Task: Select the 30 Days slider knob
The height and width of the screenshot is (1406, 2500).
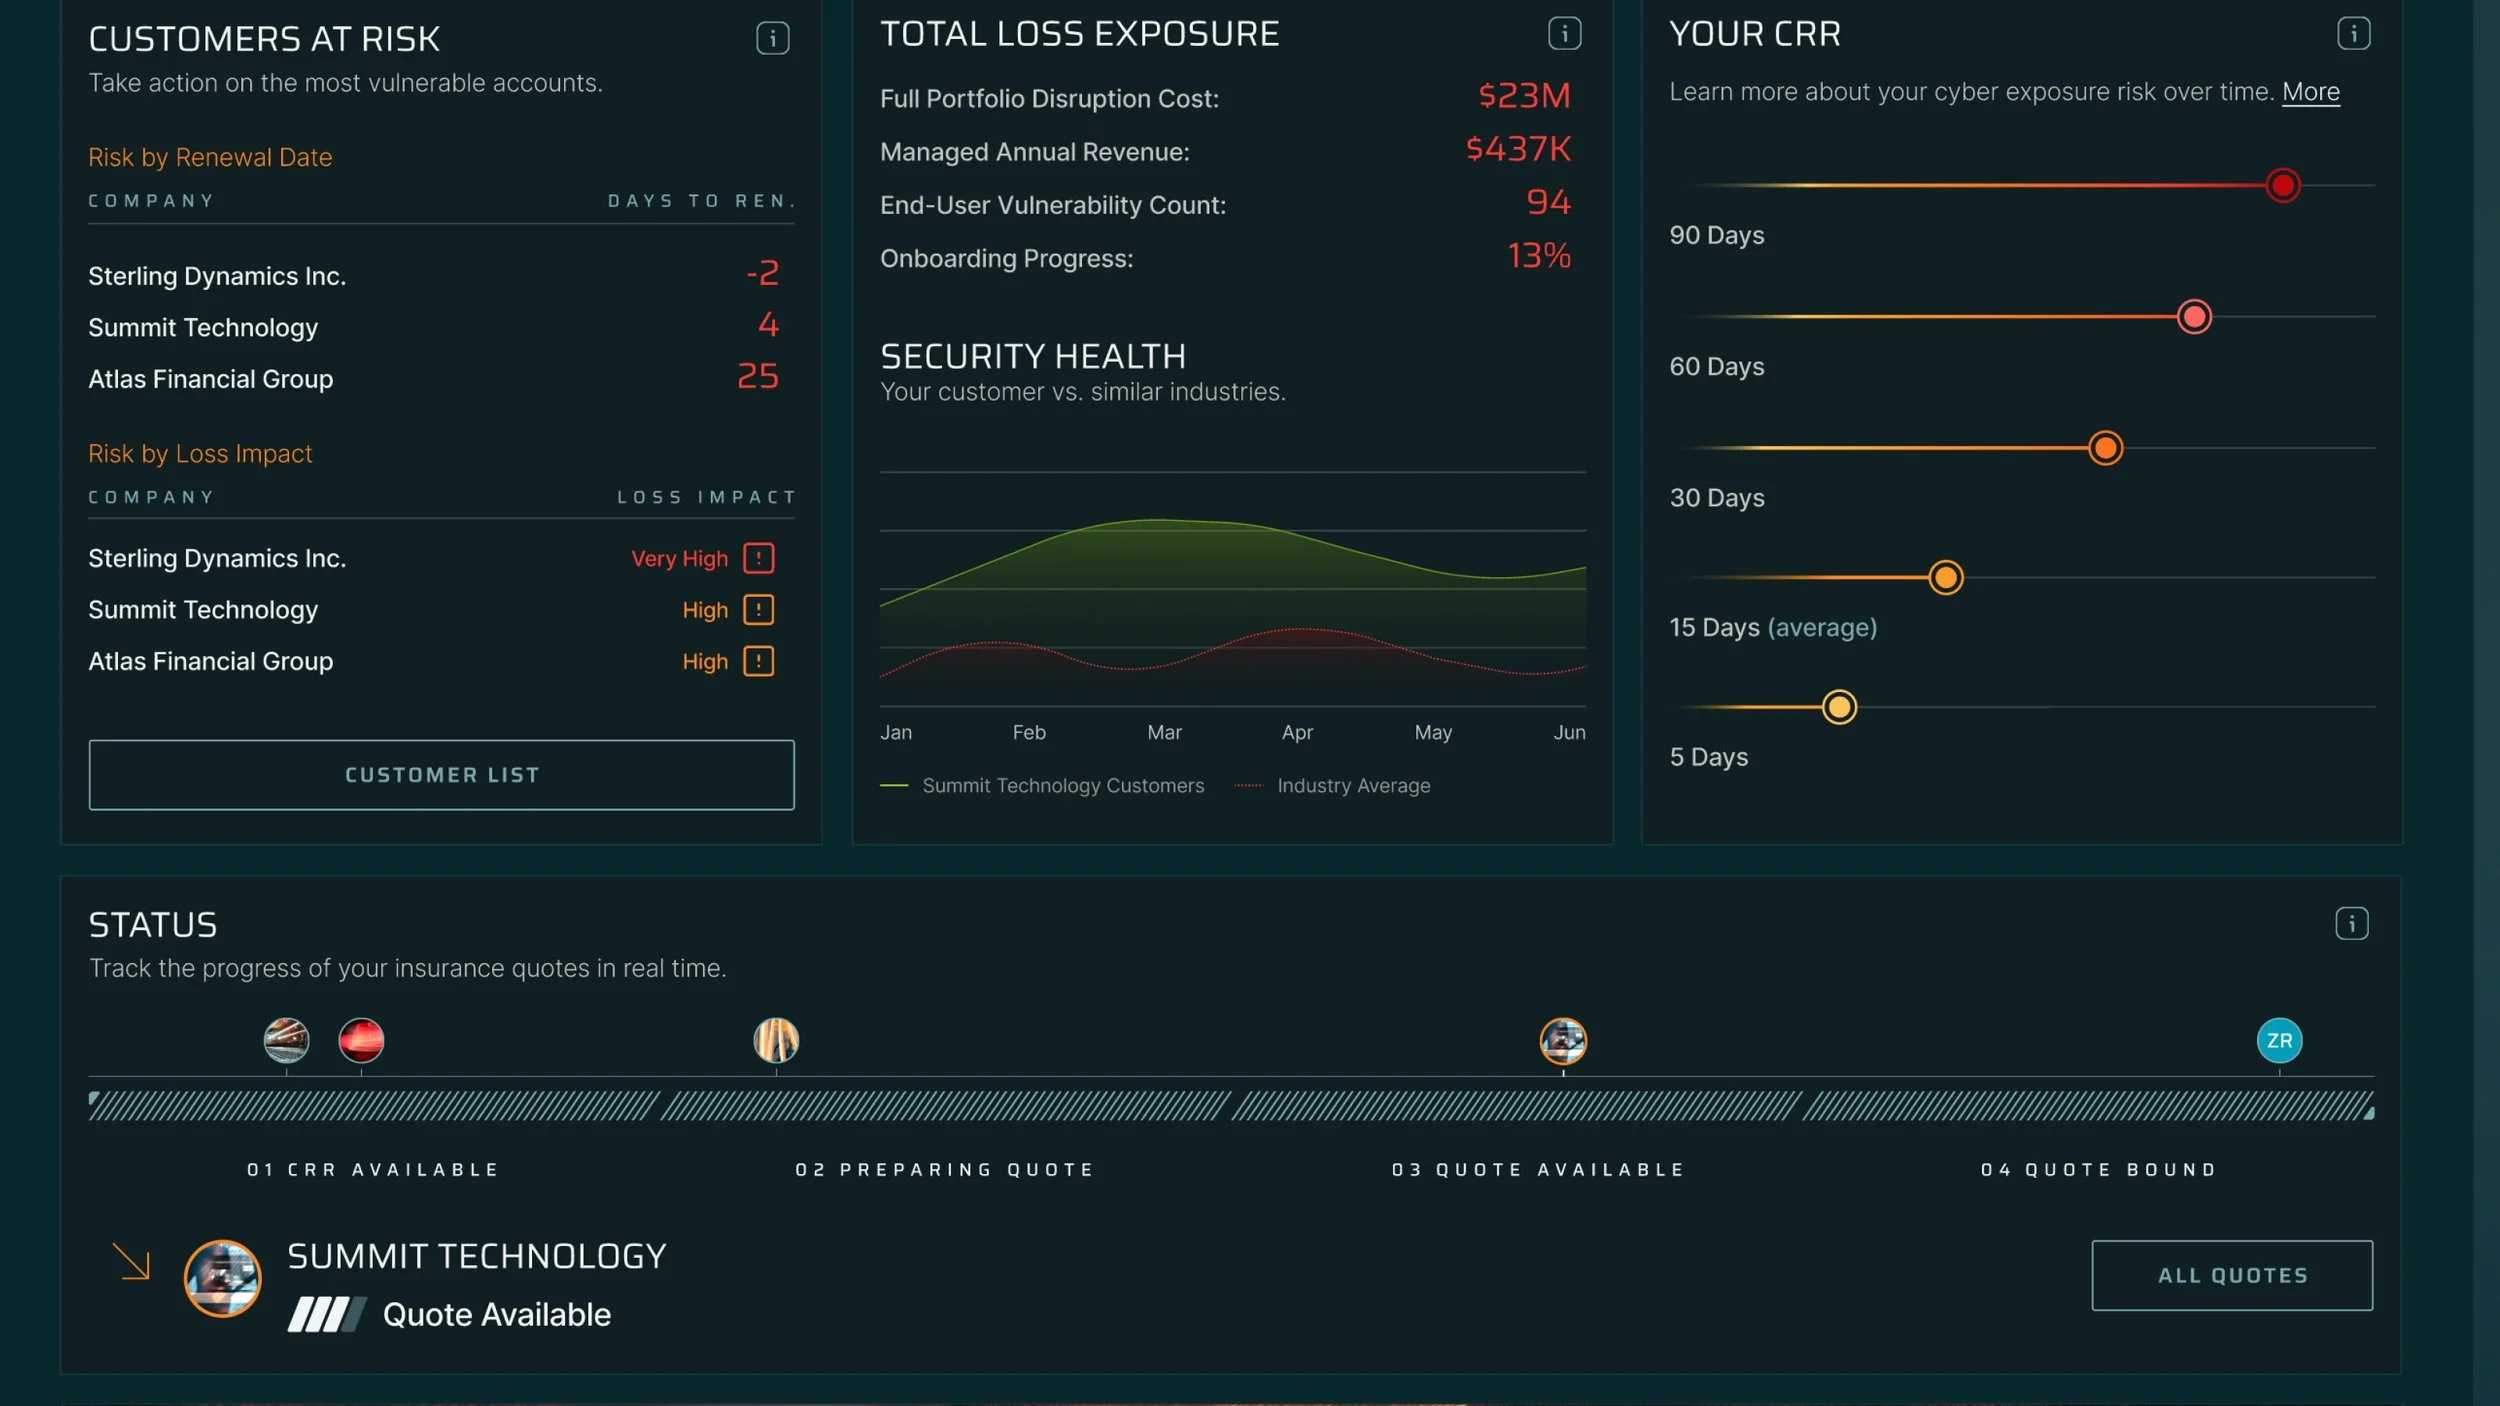Action: click(x=2105, y=448)
